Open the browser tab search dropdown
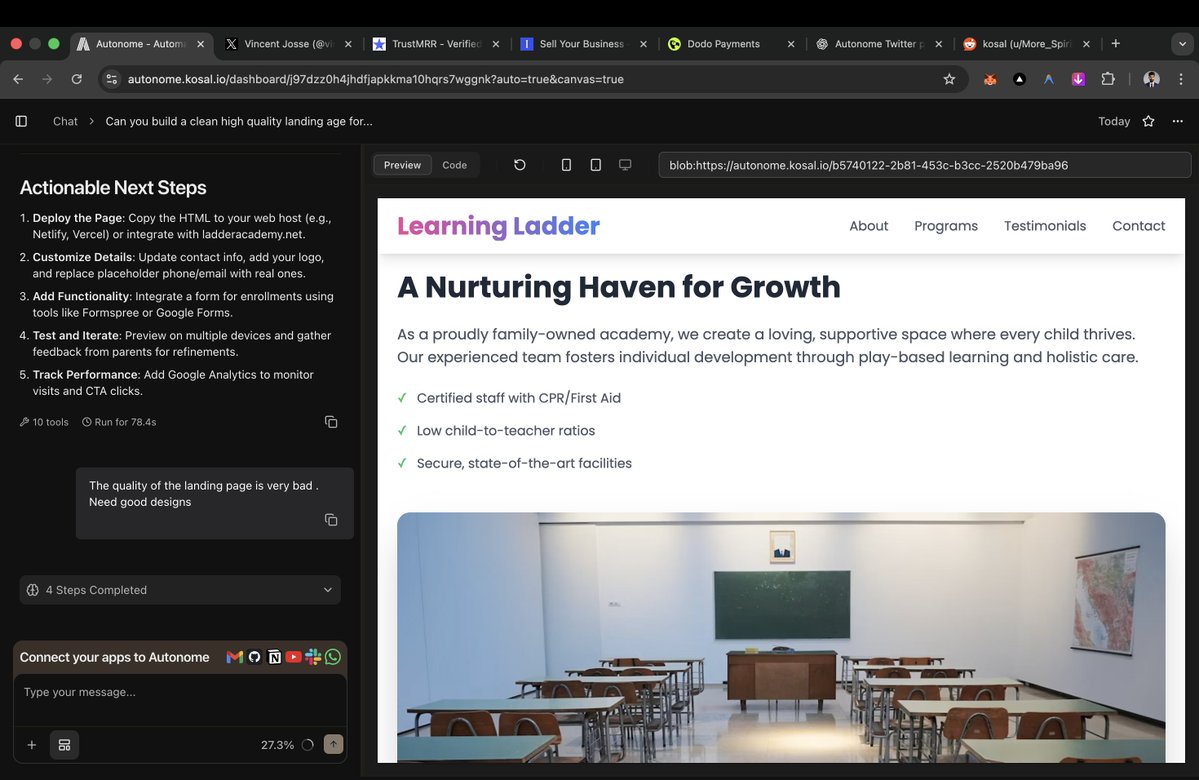Image resolution: width=1199 pixels, height=780 pixels. coord(1182,43)
